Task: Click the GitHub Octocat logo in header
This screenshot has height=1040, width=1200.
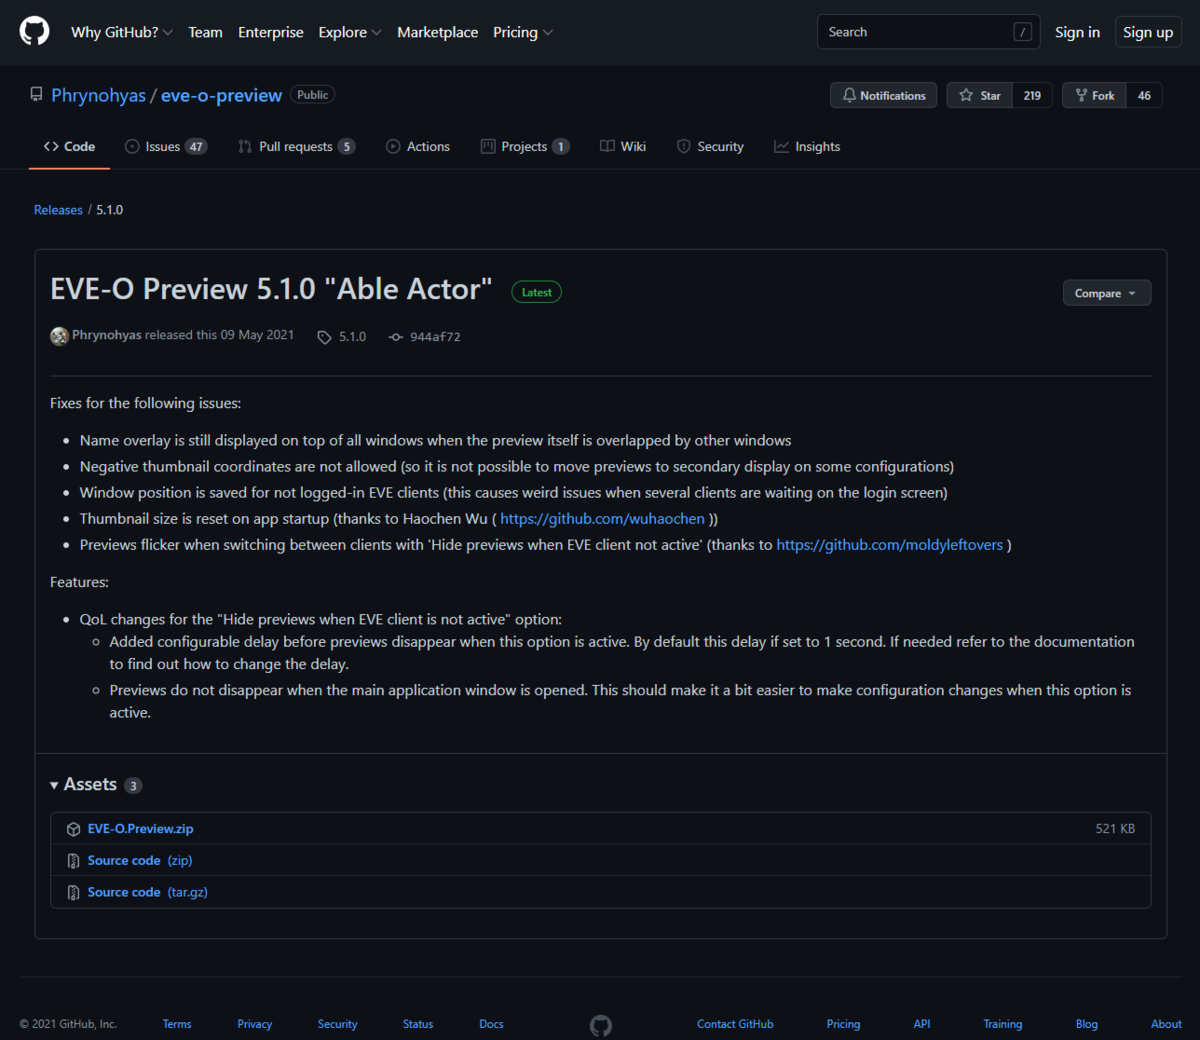Action: [35, 32]
